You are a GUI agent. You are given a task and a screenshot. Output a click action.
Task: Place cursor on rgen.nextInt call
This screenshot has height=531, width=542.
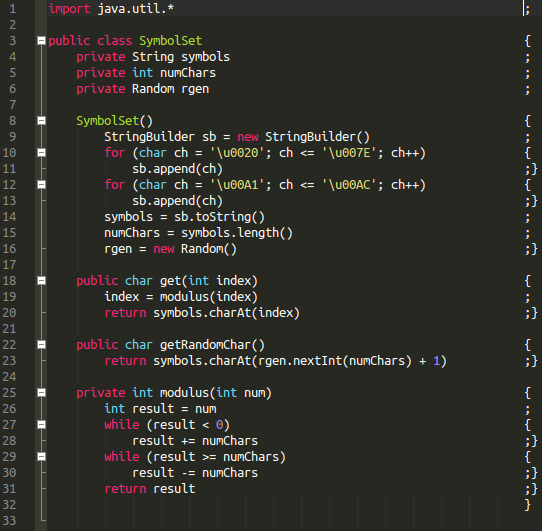[300, 361]
